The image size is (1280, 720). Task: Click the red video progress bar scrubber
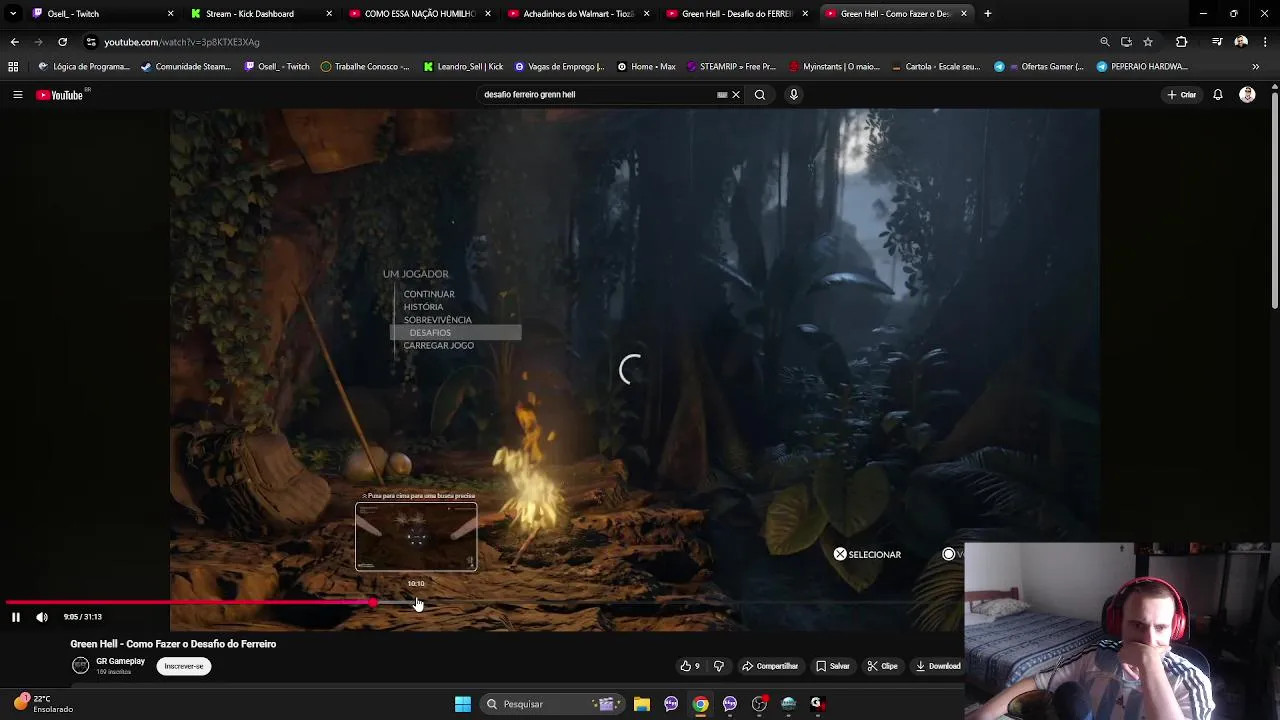373,603
